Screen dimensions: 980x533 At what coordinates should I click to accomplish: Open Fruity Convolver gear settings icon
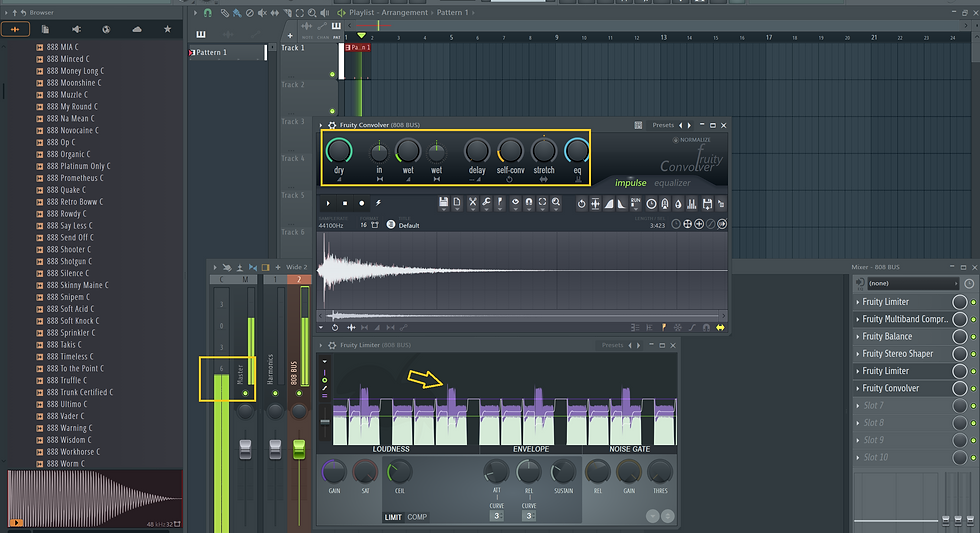pos(332,125)
